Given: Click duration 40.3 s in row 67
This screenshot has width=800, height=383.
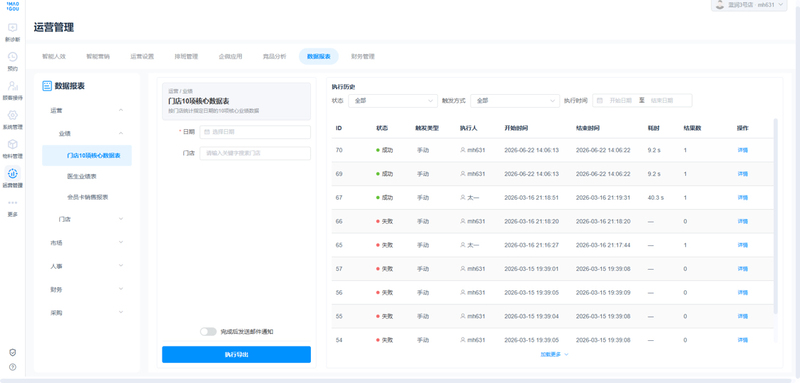Looking at the screenshot, I should (656, 198).
